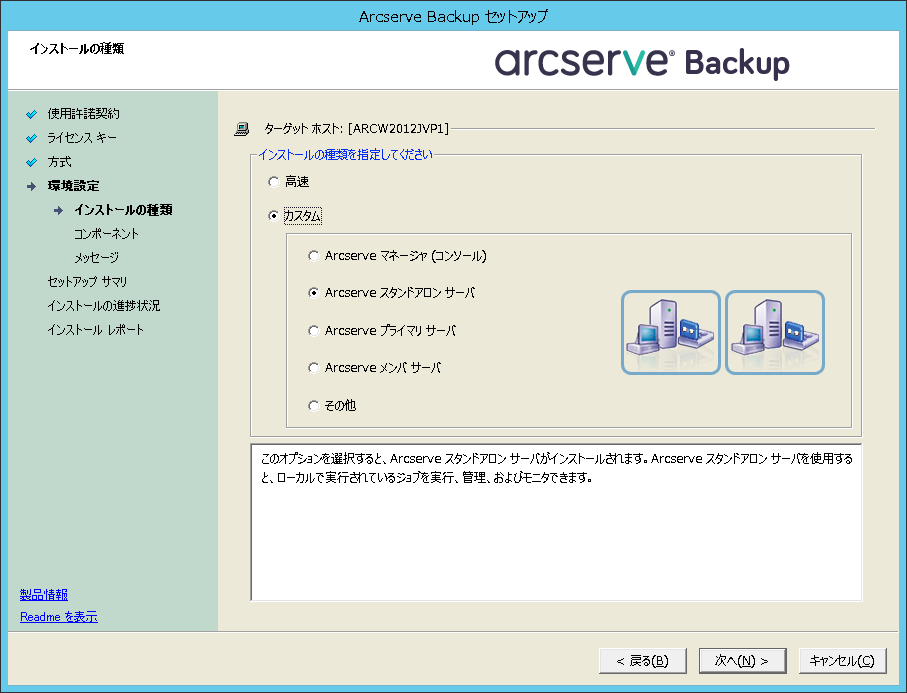This screenshot has height=693, width=907.
Task: Click checkmark icon beside ライセンス キー
Action: pyautogui.click(x=32, y=138)
